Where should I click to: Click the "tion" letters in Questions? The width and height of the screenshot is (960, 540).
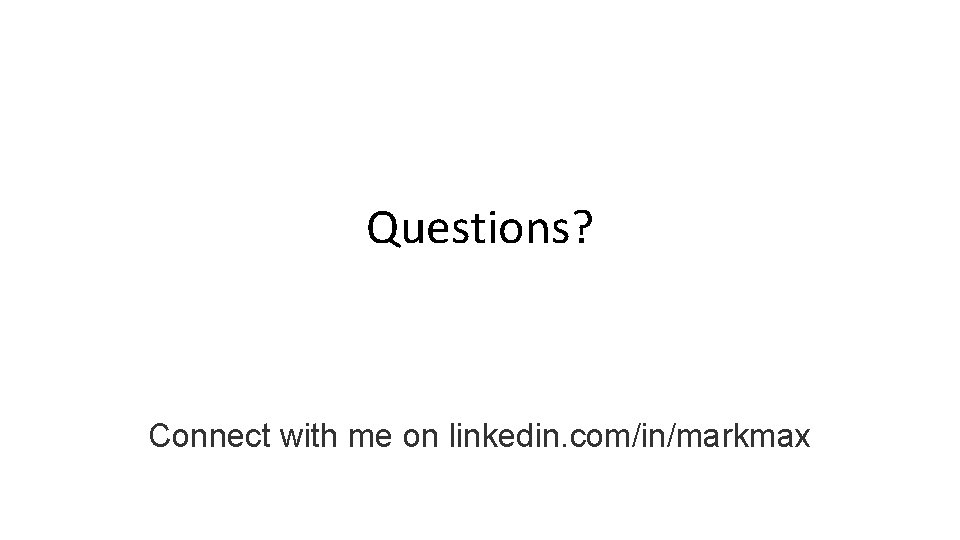pos(511,228)
